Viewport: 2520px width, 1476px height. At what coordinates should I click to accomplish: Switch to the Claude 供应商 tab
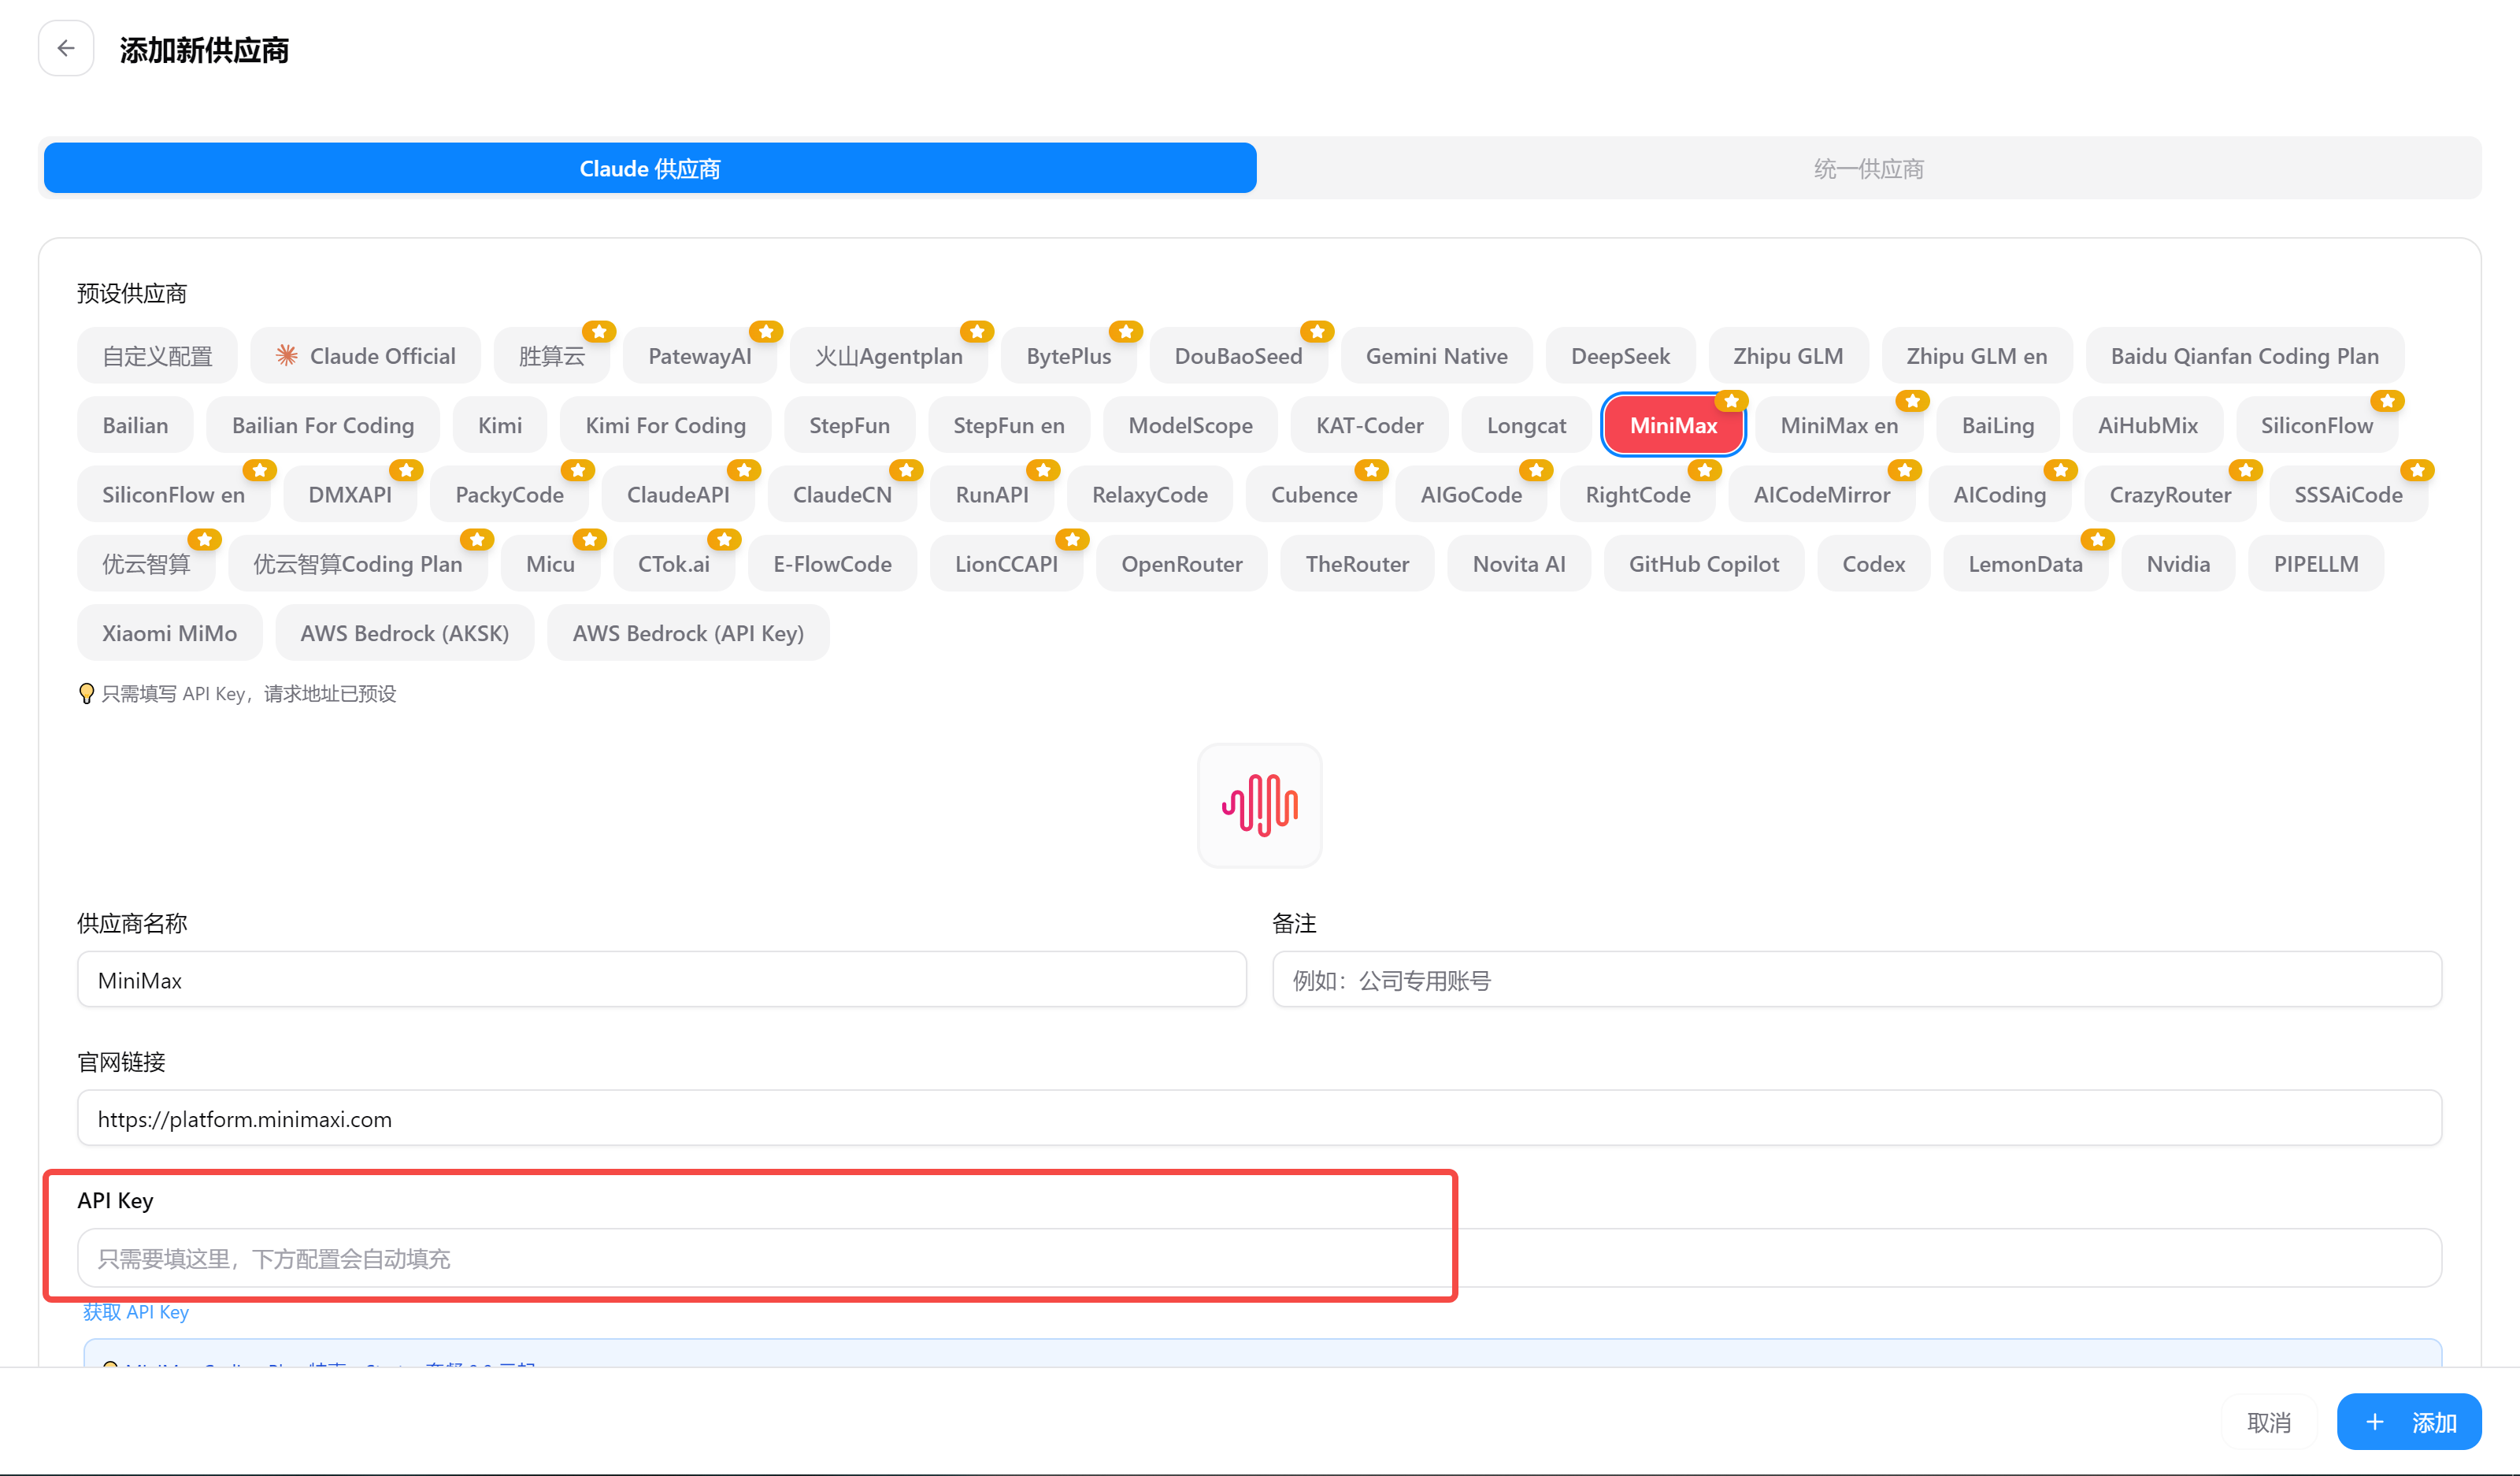tap(650, 168)
